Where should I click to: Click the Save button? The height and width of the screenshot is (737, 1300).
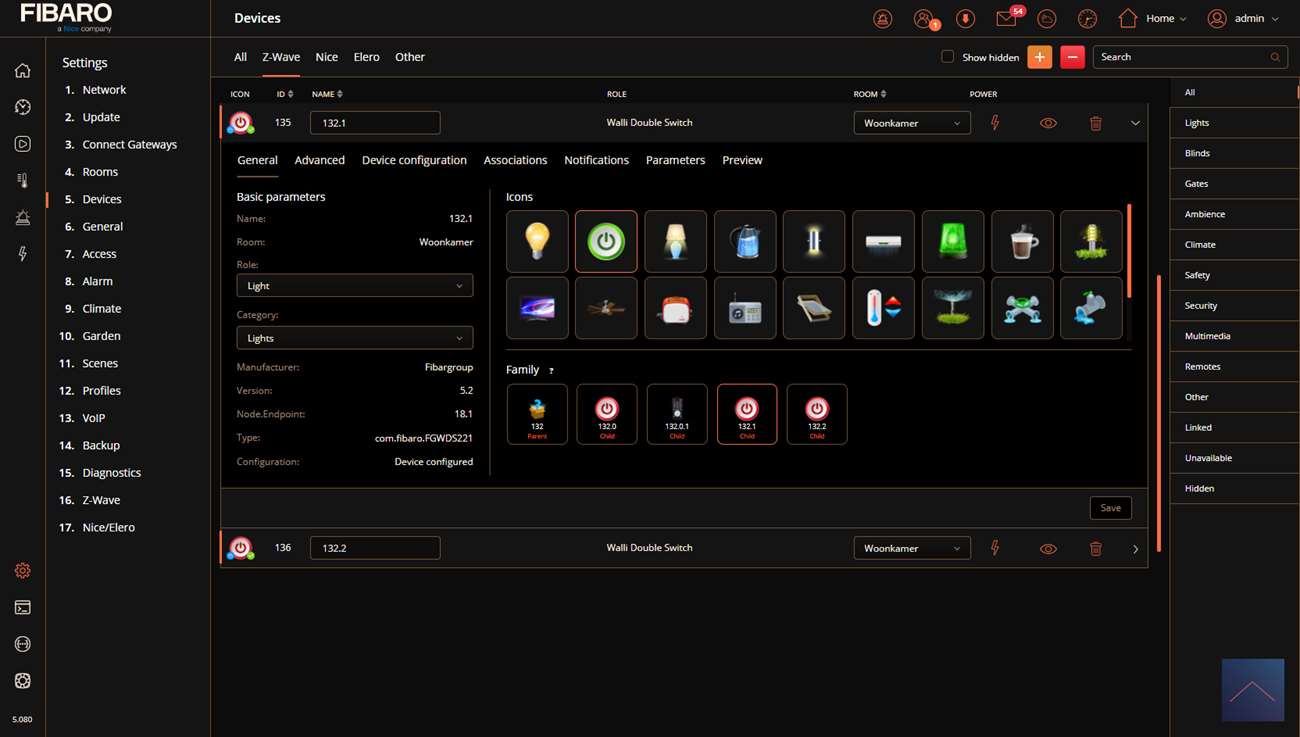coord(1110,508)
